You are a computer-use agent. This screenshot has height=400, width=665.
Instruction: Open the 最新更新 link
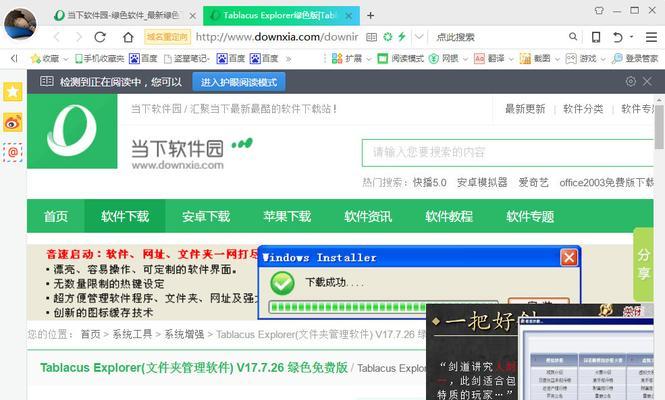click(525, 109)
